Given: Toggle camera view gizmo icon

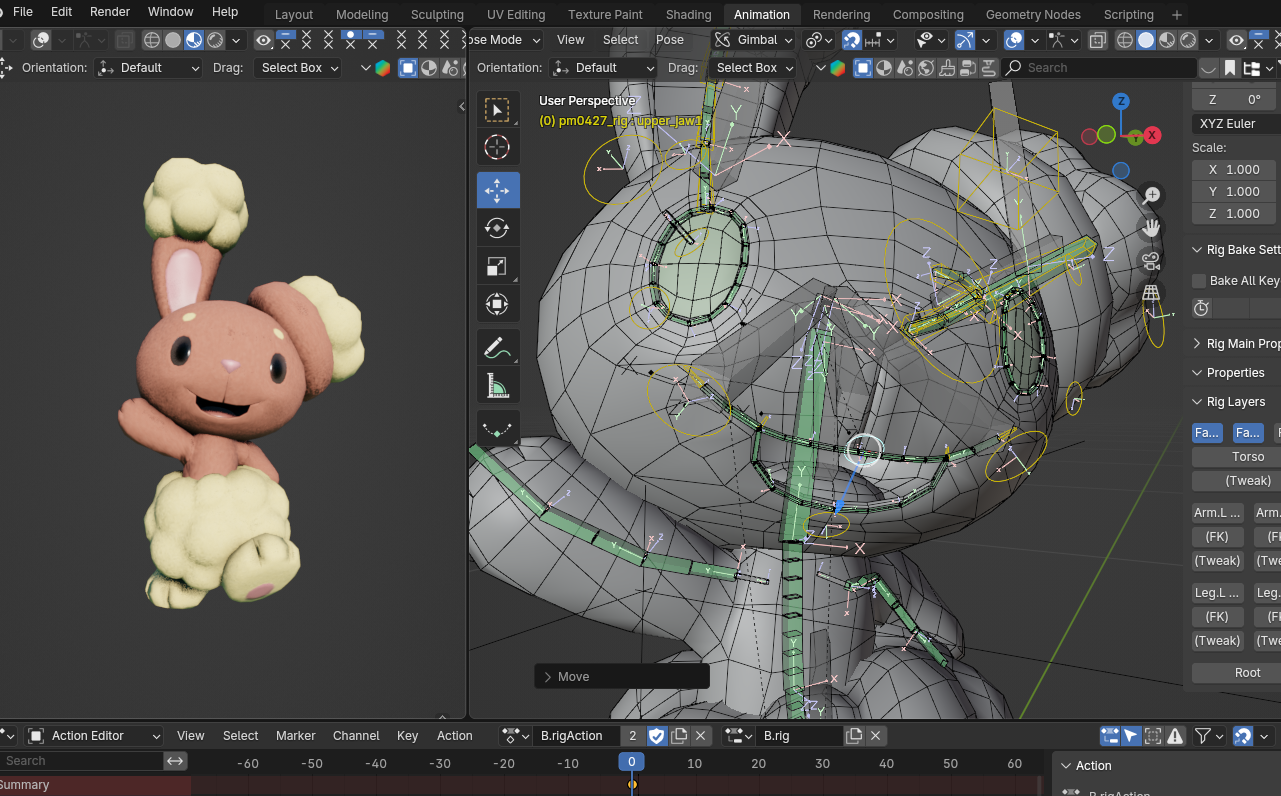Looking at the screenshot, I should pyautogui.click(x=1151, y=261).
